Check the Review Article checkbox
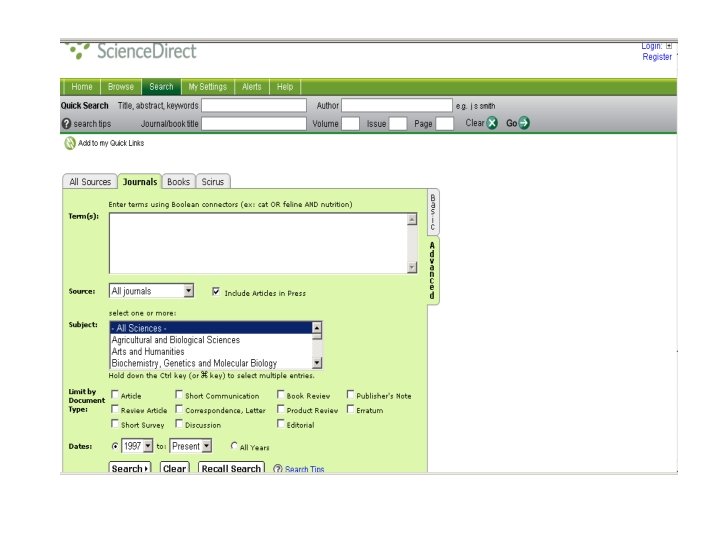This screenshot has height=540, width=720. click(x=115, y=409)
